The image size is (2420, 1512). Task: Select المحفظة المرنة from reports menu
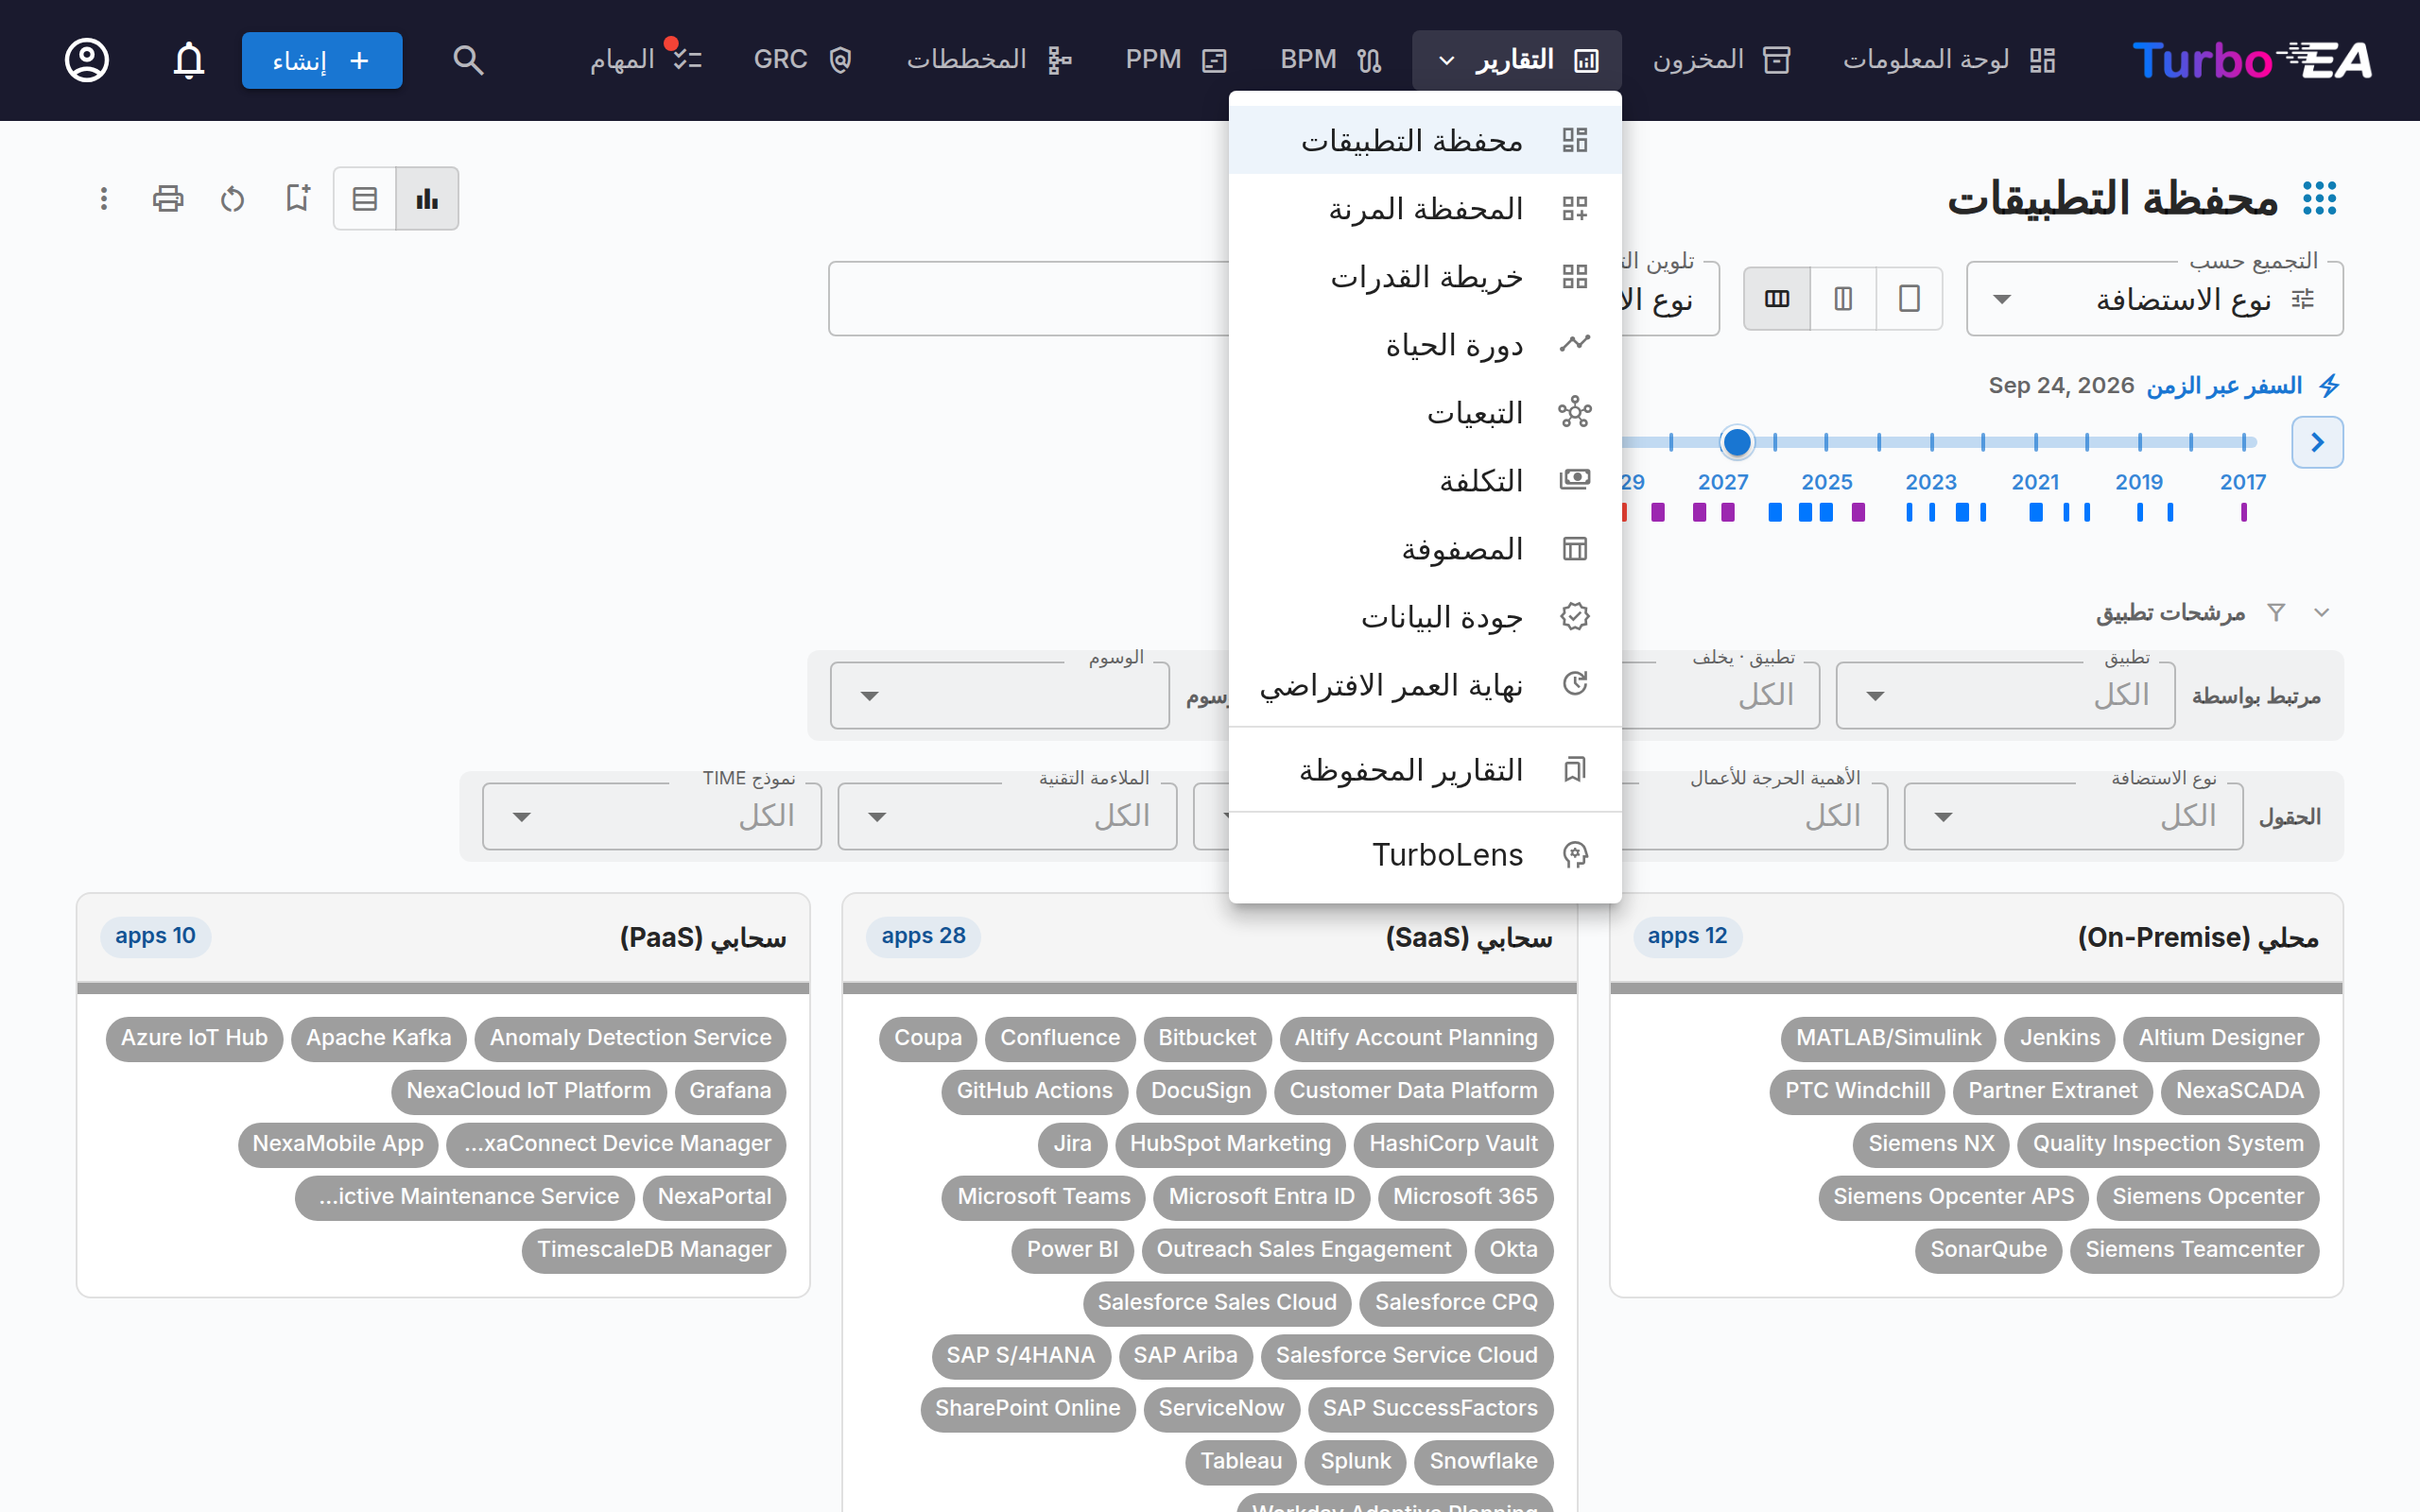(x=1425, y=209)
